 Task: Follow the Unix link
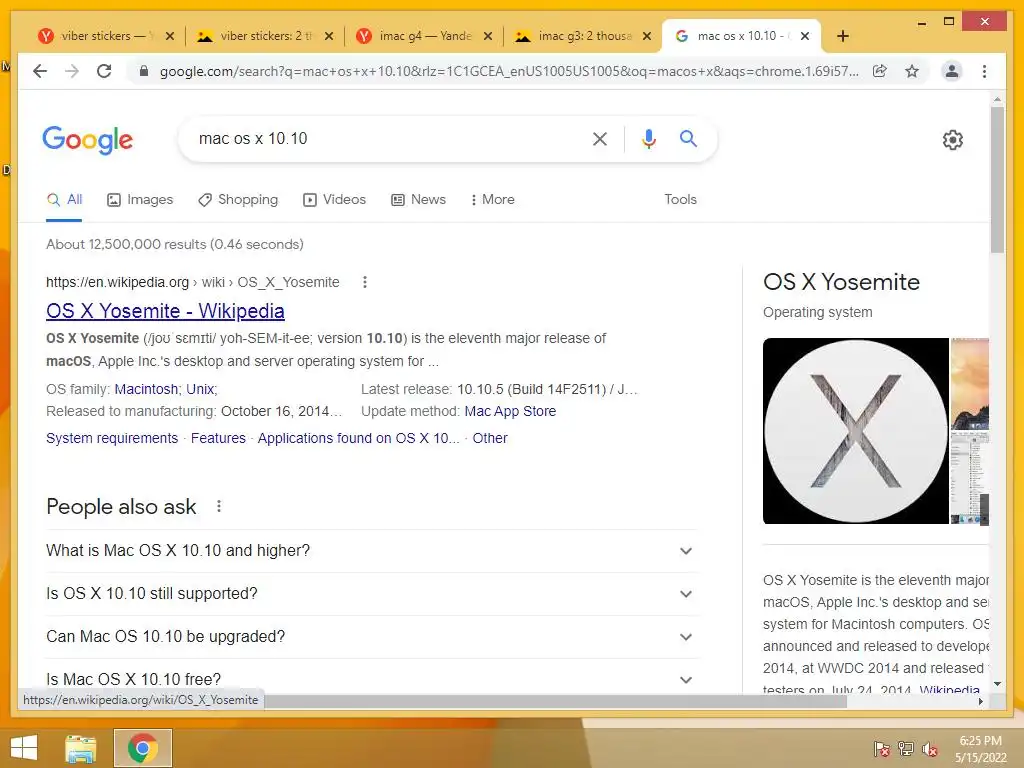click(x=200, y=389)
